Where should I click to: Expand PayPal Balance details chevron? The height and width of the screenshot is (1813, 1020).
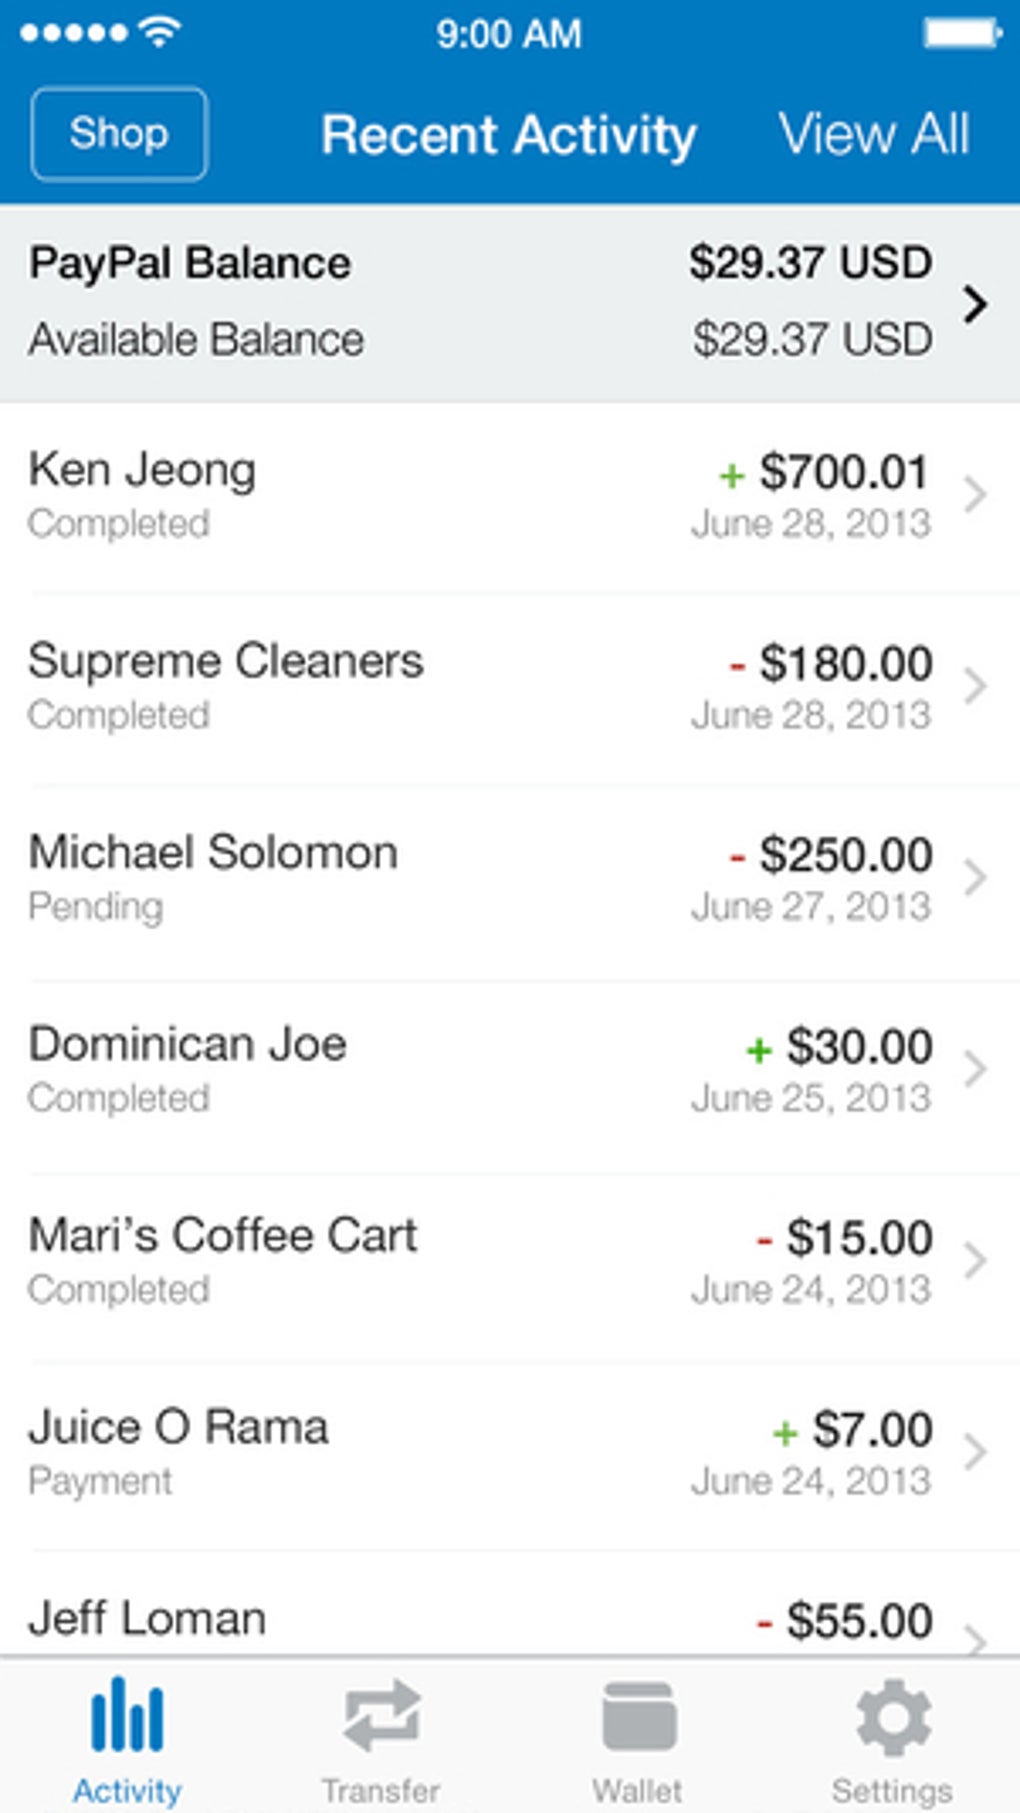[975, 304]
